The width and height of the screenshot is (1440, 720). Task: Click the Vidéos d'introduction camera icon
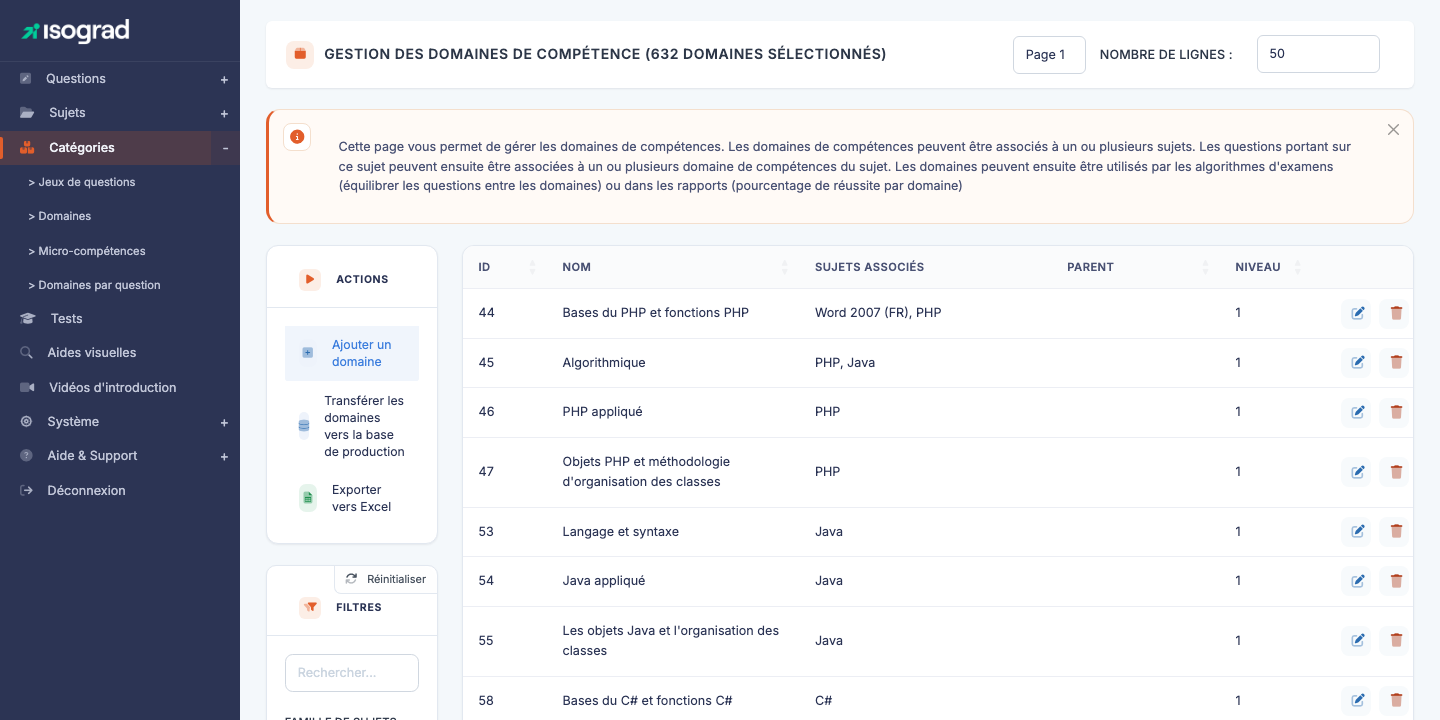coord(27,387)
